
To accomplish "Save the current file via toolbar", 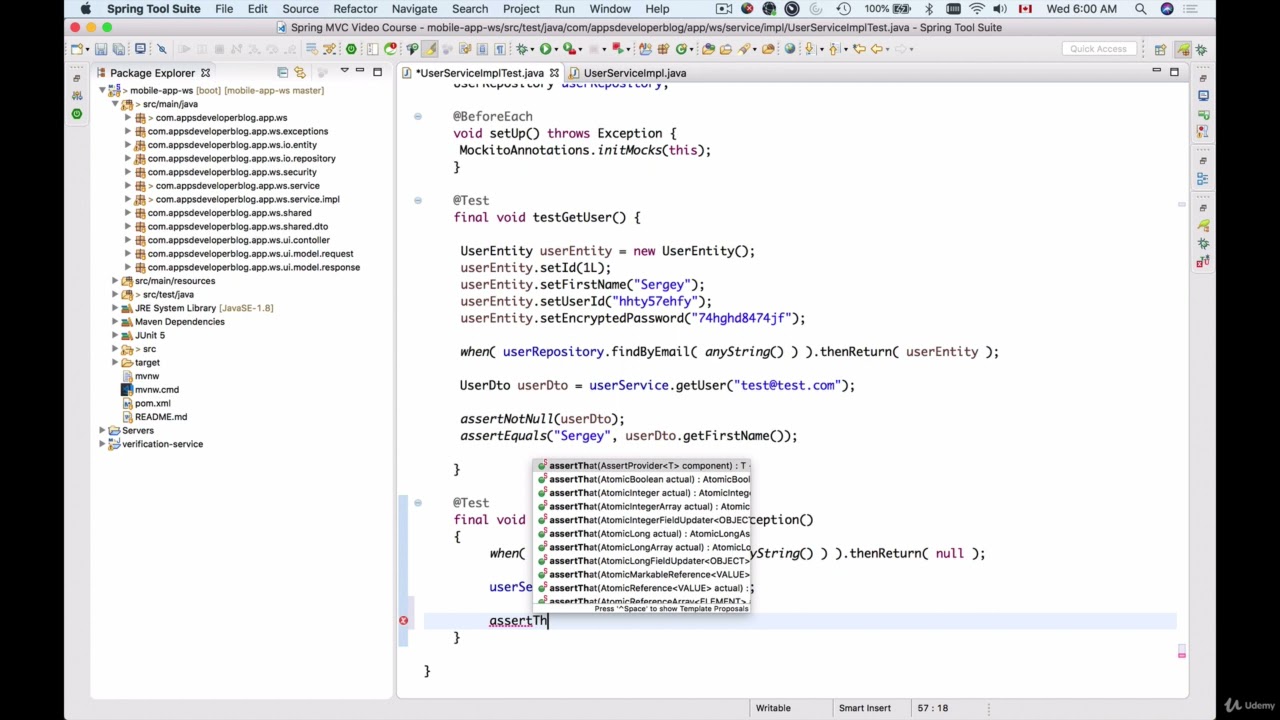I will 101,48.
